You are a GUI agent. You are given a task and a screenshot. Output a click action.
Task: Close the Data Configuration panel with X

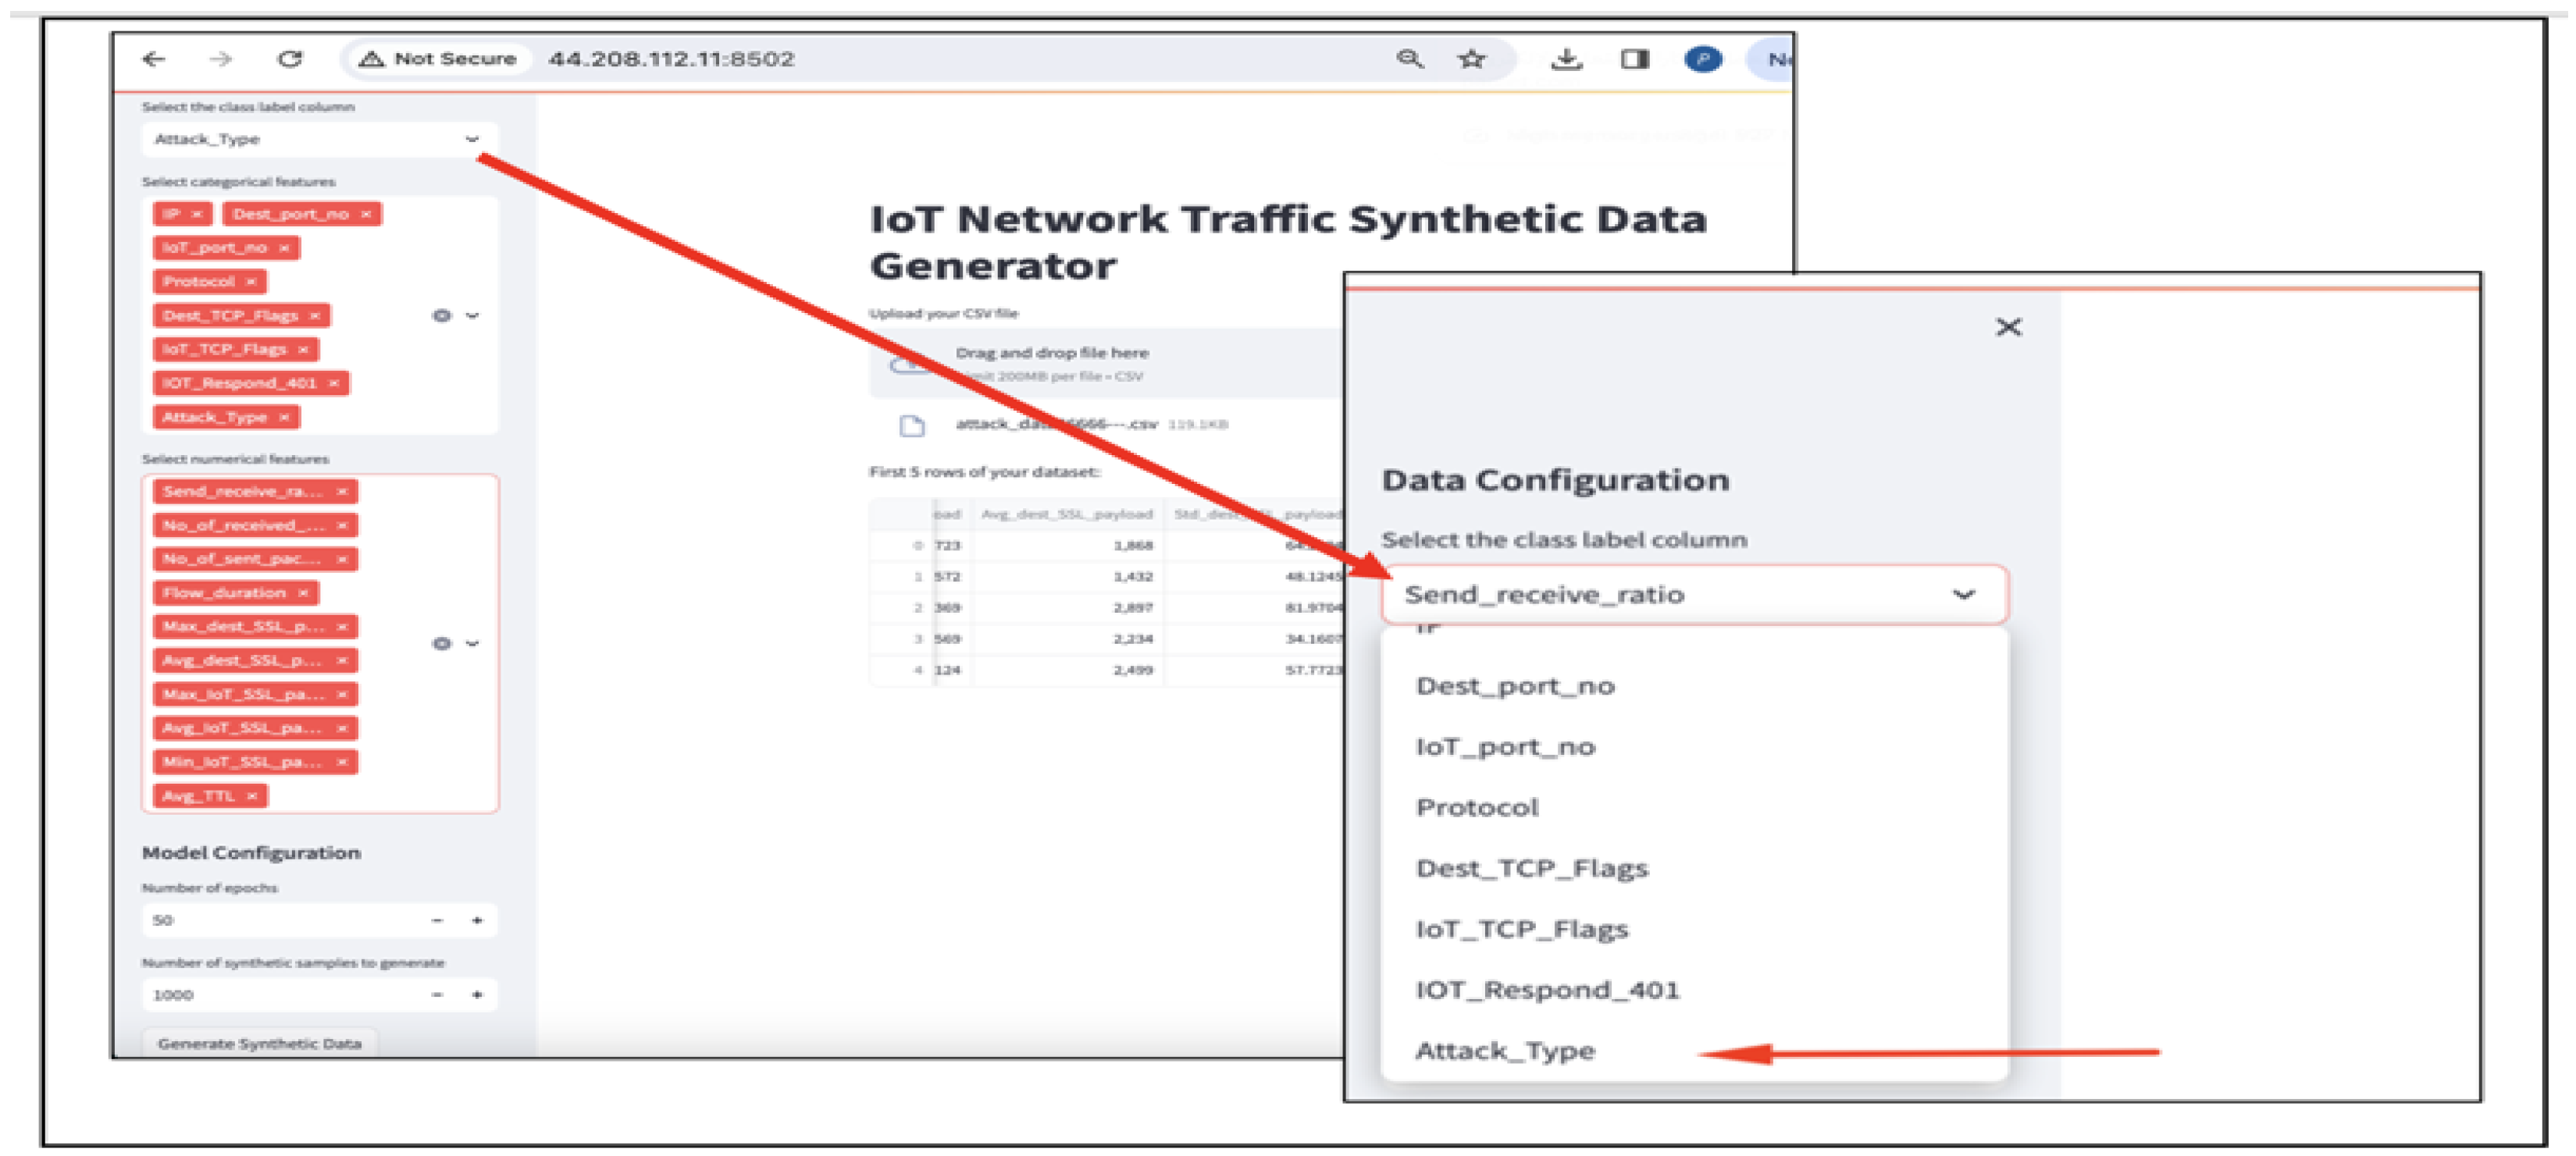tap(2008, 328)
